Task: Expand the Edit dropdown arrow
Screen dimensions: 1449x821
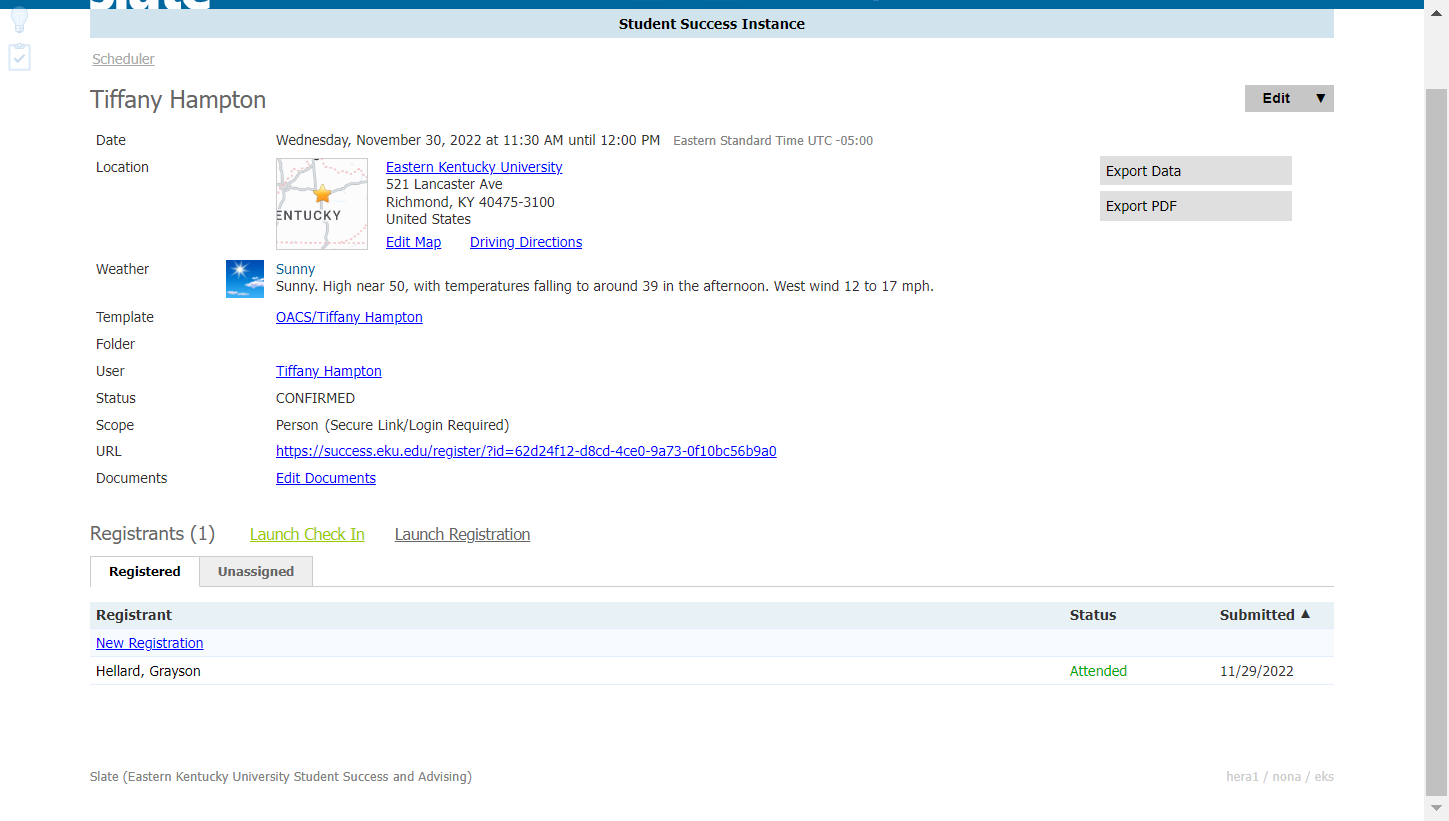Action: coord(1320,98)
